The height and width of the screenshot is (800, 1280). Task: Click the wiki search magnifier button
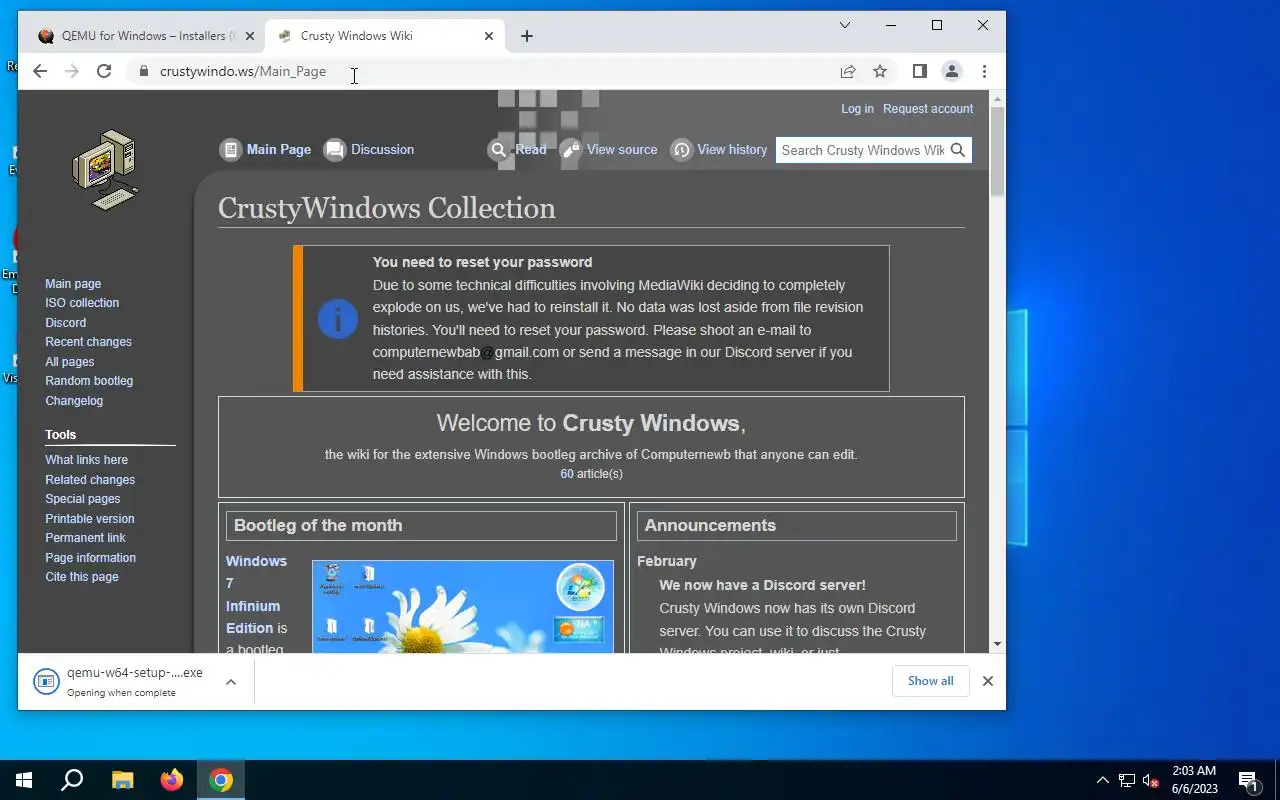(x=958, y=150)
